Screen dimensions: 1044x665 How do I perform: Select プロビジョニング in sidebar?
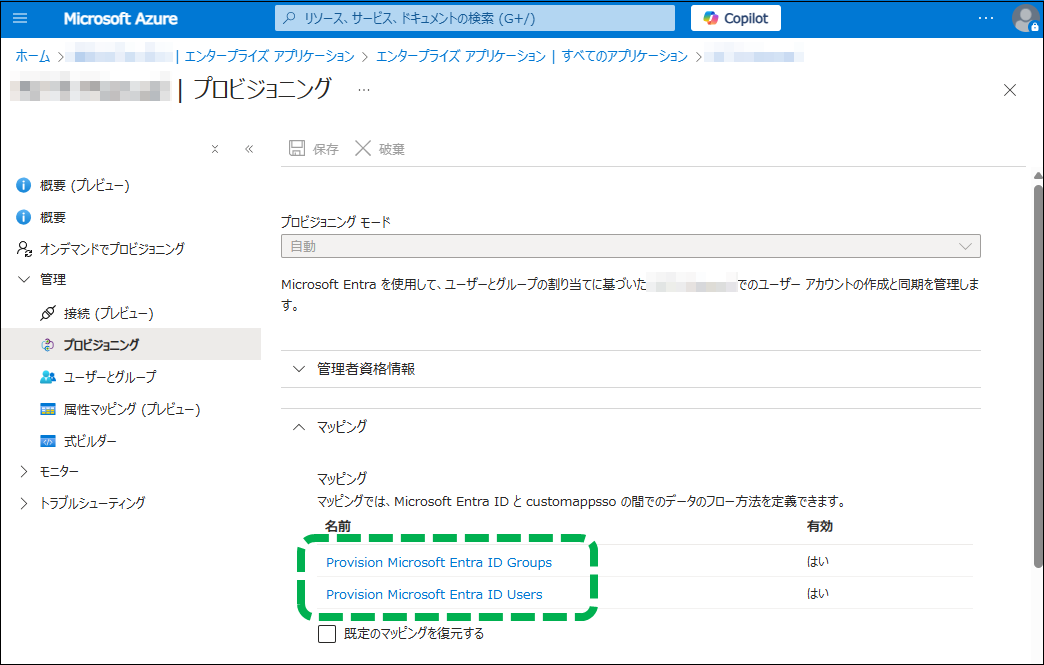(101, 345)
